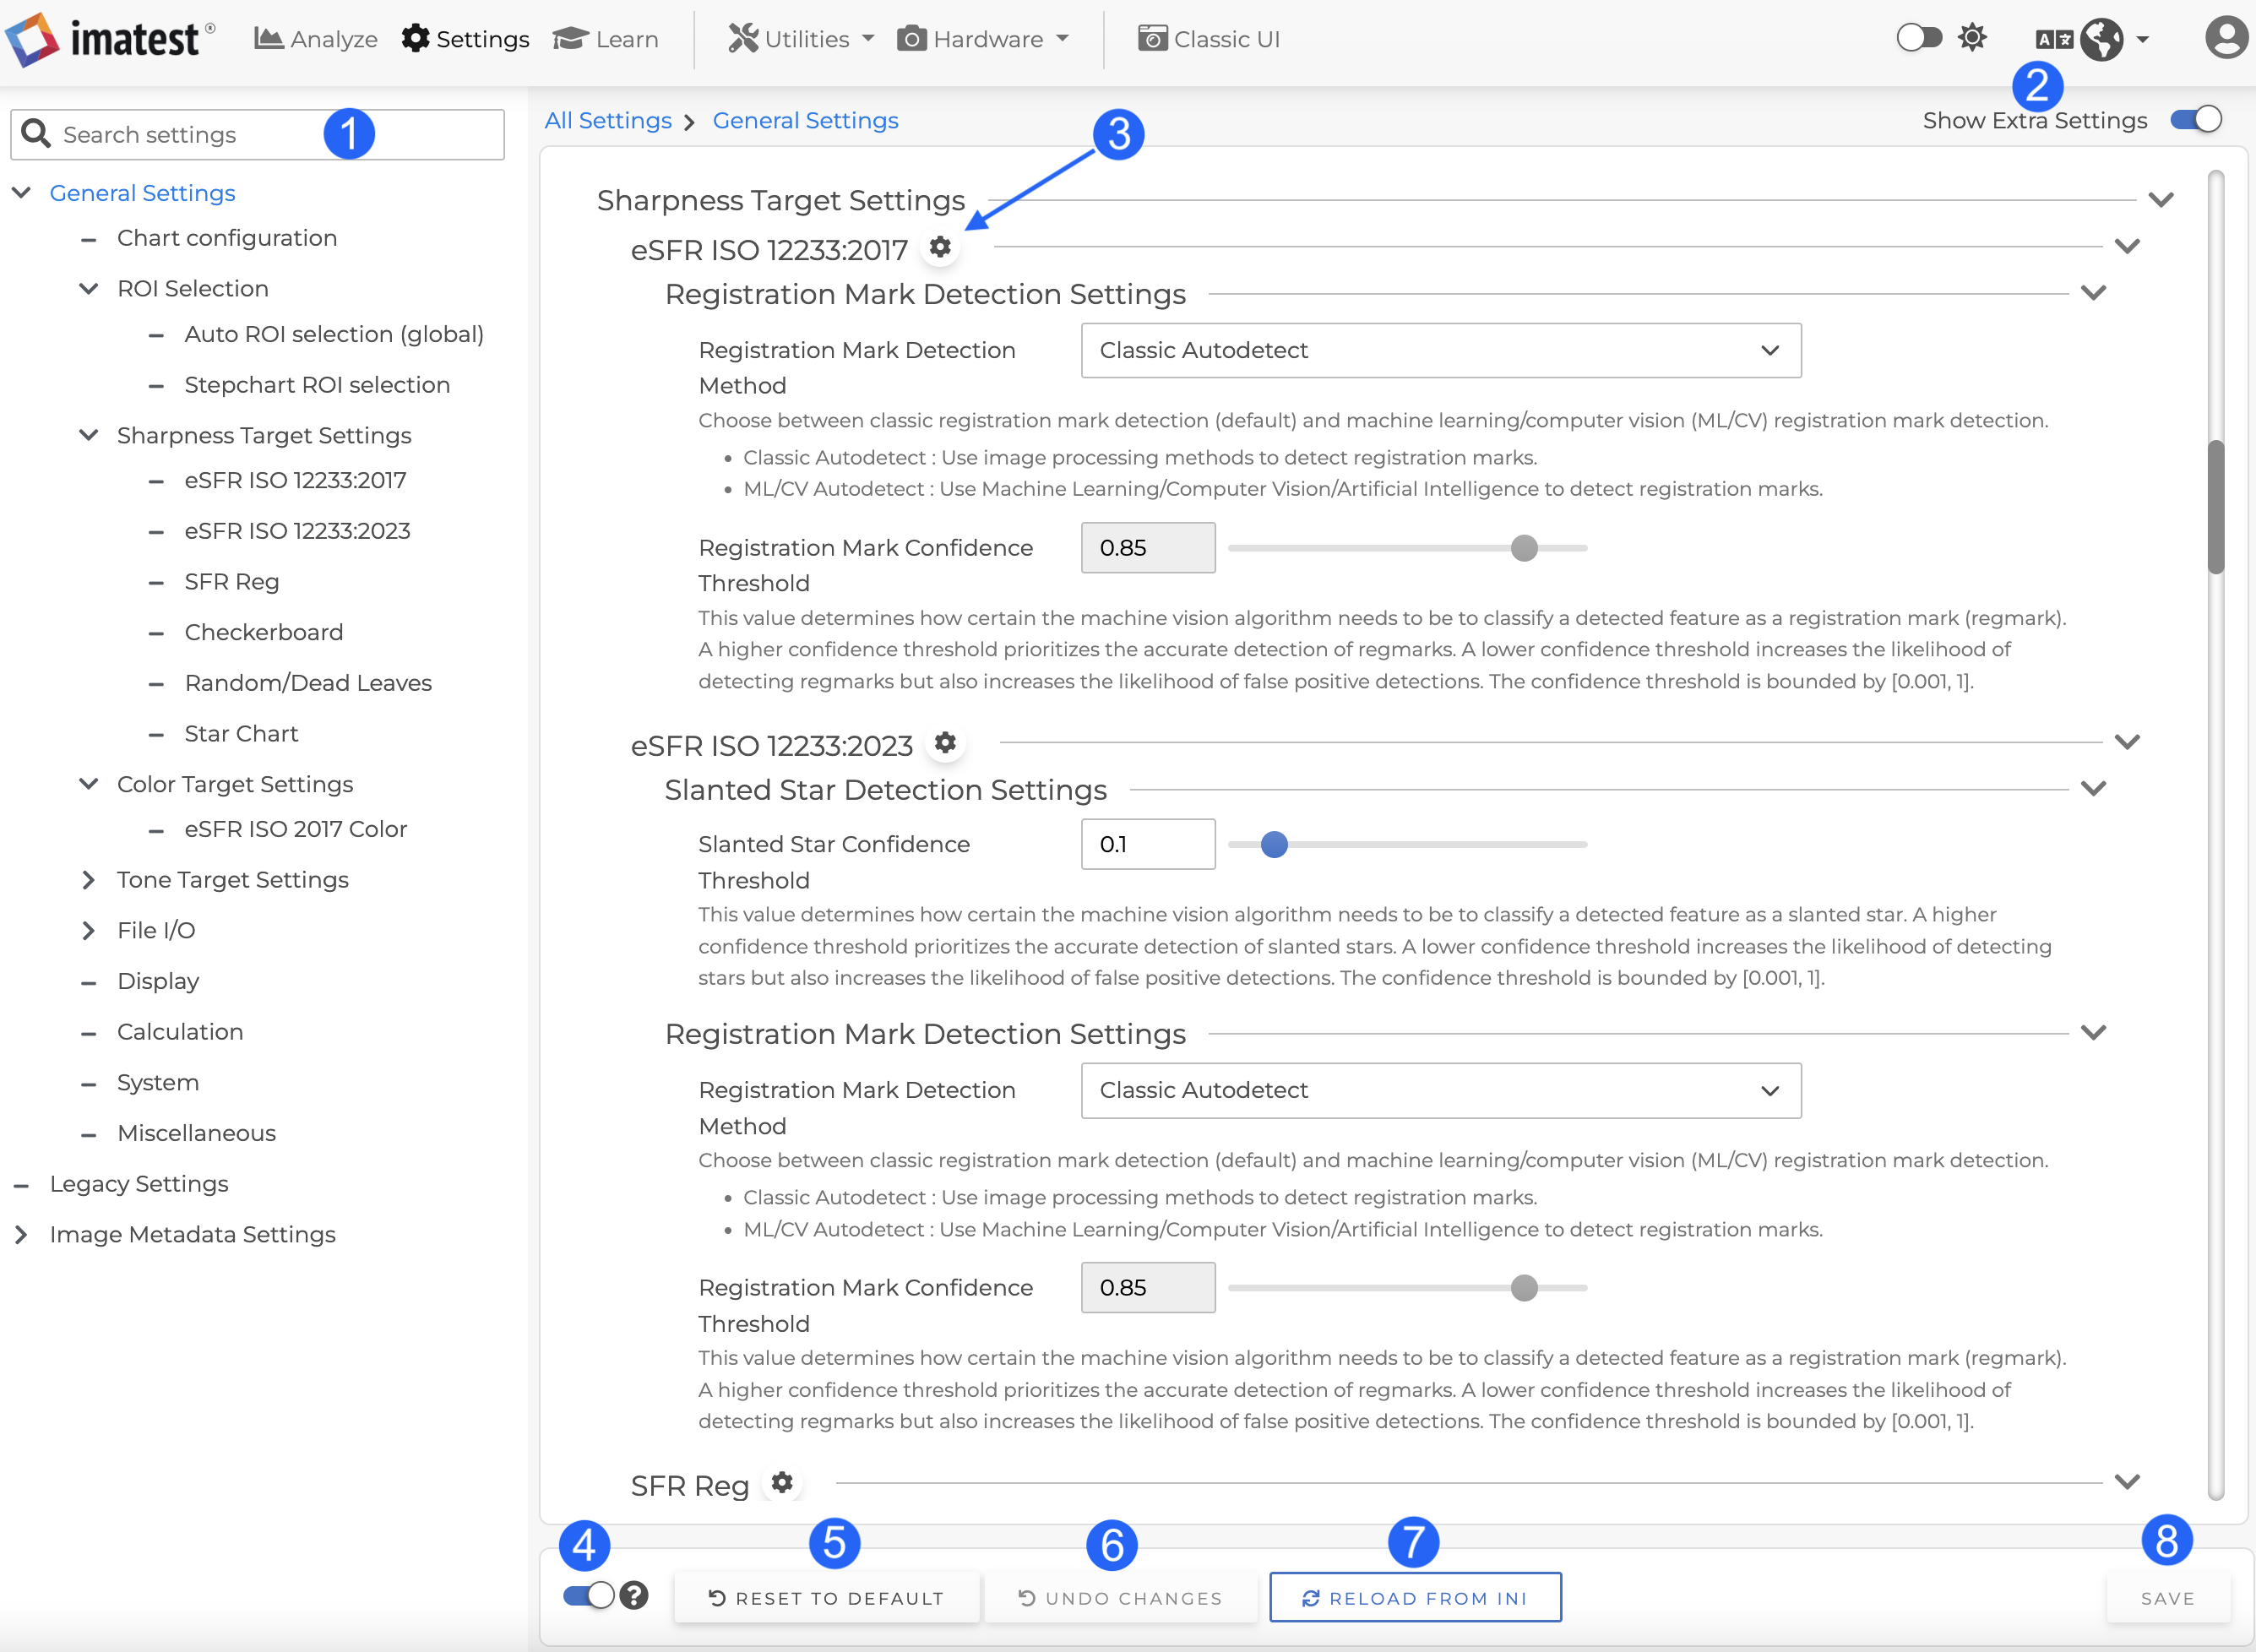Collapse General Settings tree node

21,192
